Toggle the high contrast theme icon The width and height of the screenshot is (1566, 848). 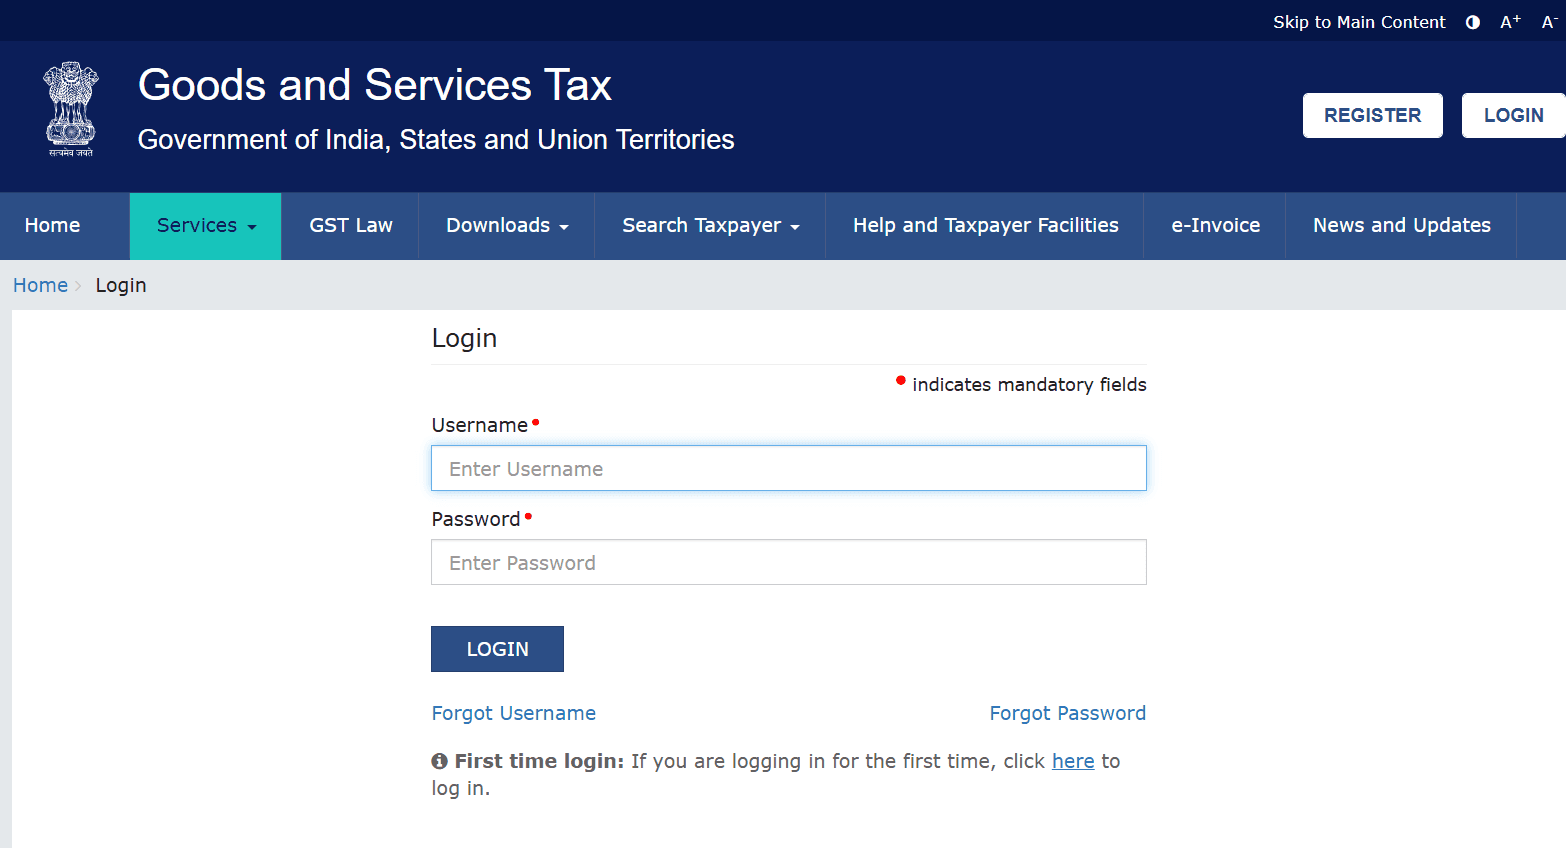1472,21
